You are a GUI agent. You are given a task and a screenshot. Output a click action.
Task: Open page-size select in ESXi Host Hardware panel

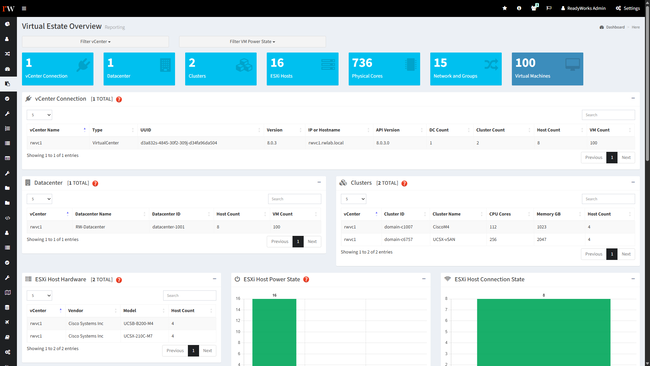tap(39, 296)
